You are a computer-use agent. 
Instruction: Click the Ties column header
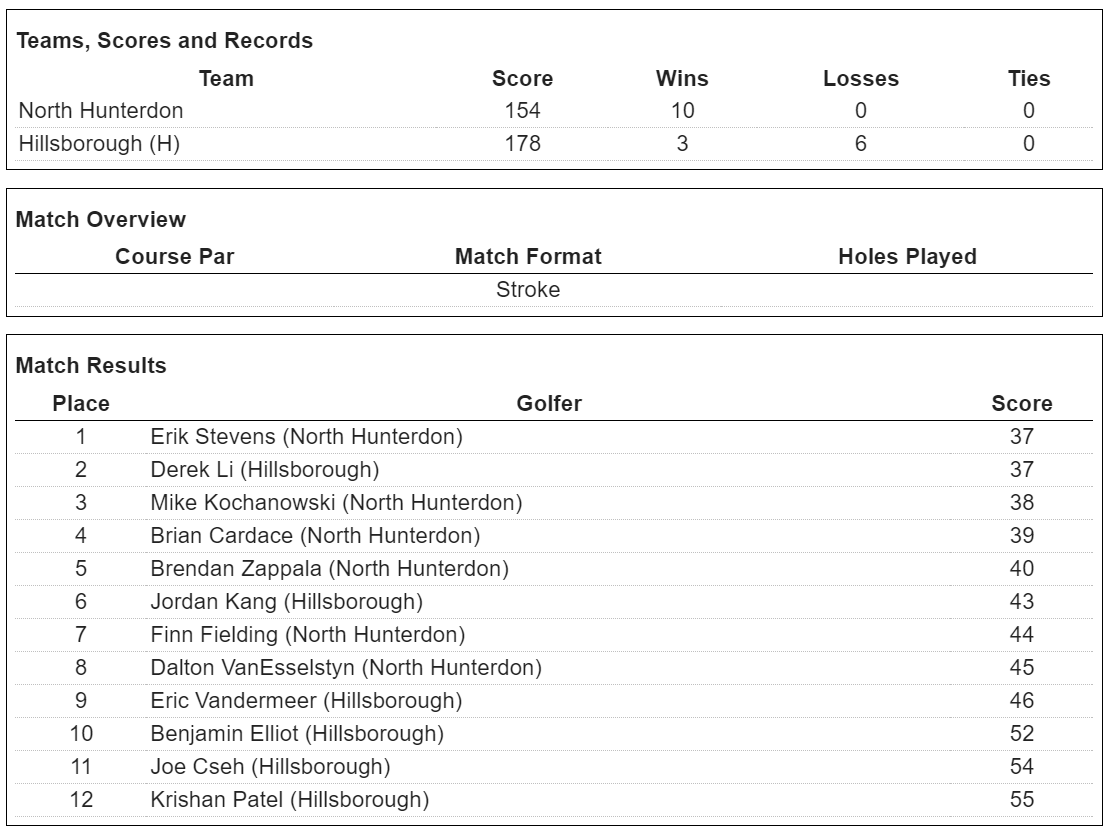point(1029,78)
